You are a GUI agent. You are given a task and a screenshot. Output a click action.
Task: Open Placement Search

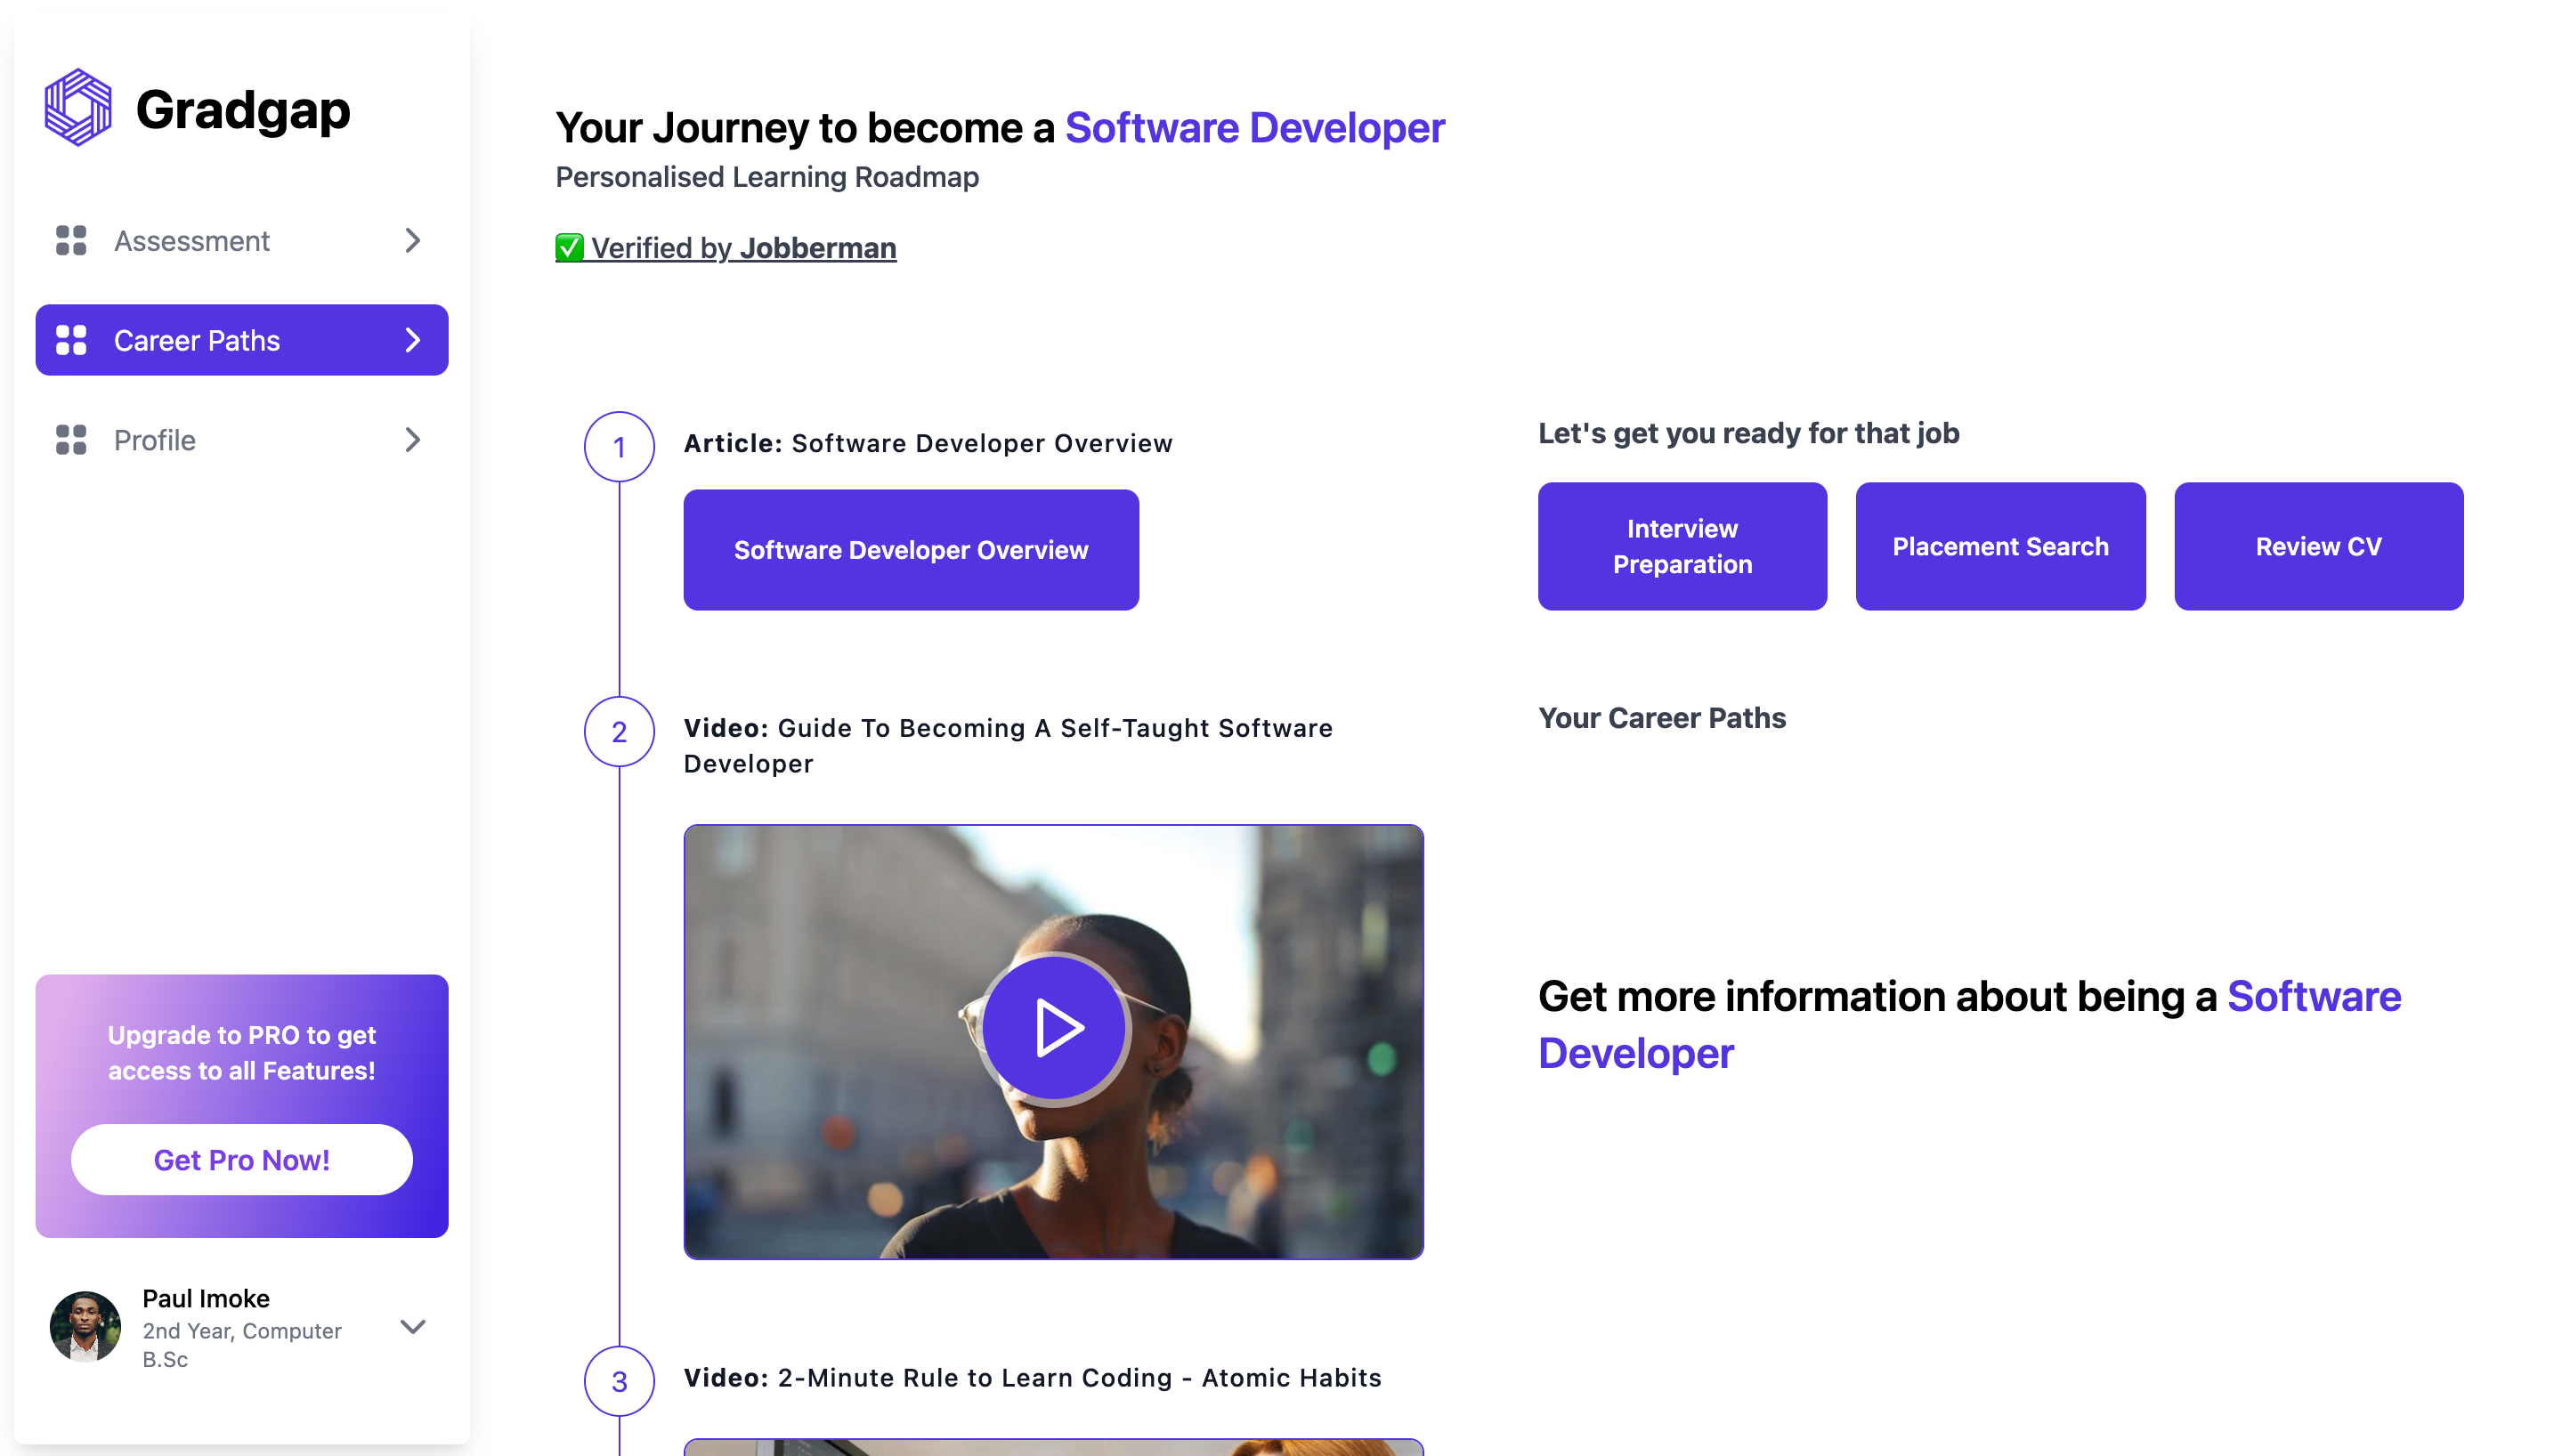click(2000, 547)
